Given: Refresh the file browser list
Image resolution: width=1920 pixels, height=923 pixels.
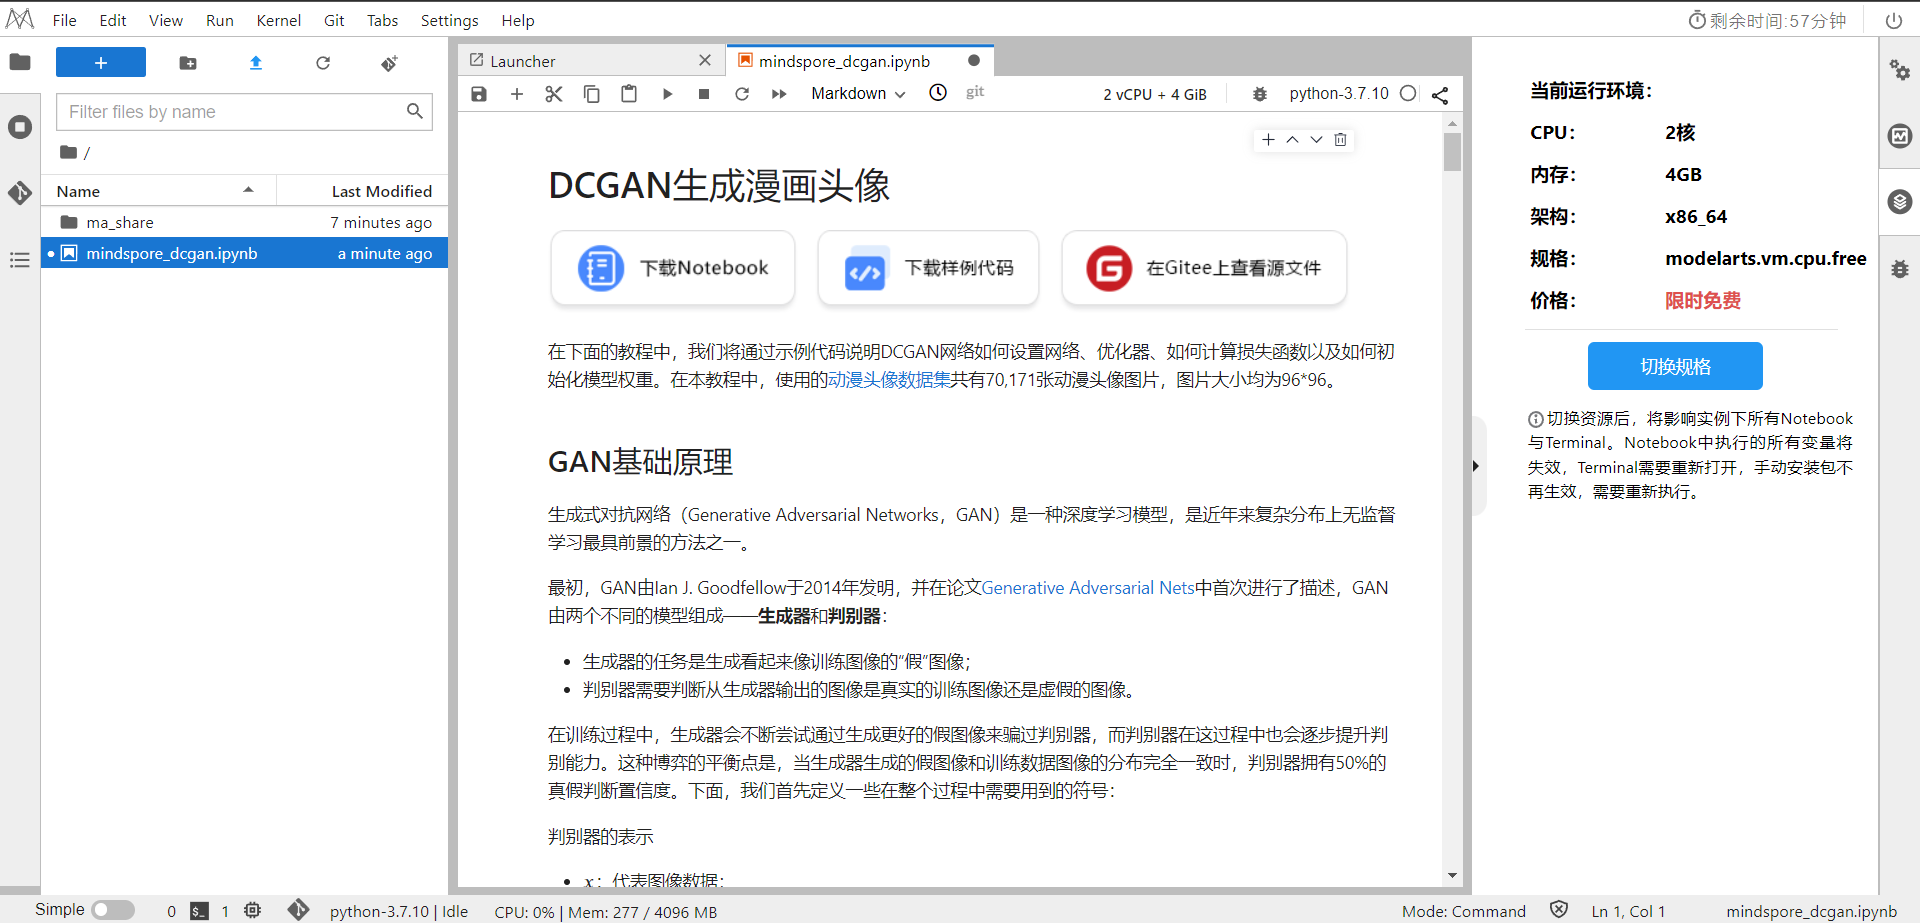Looking at the screenshot, I should [x=323, y=62].
